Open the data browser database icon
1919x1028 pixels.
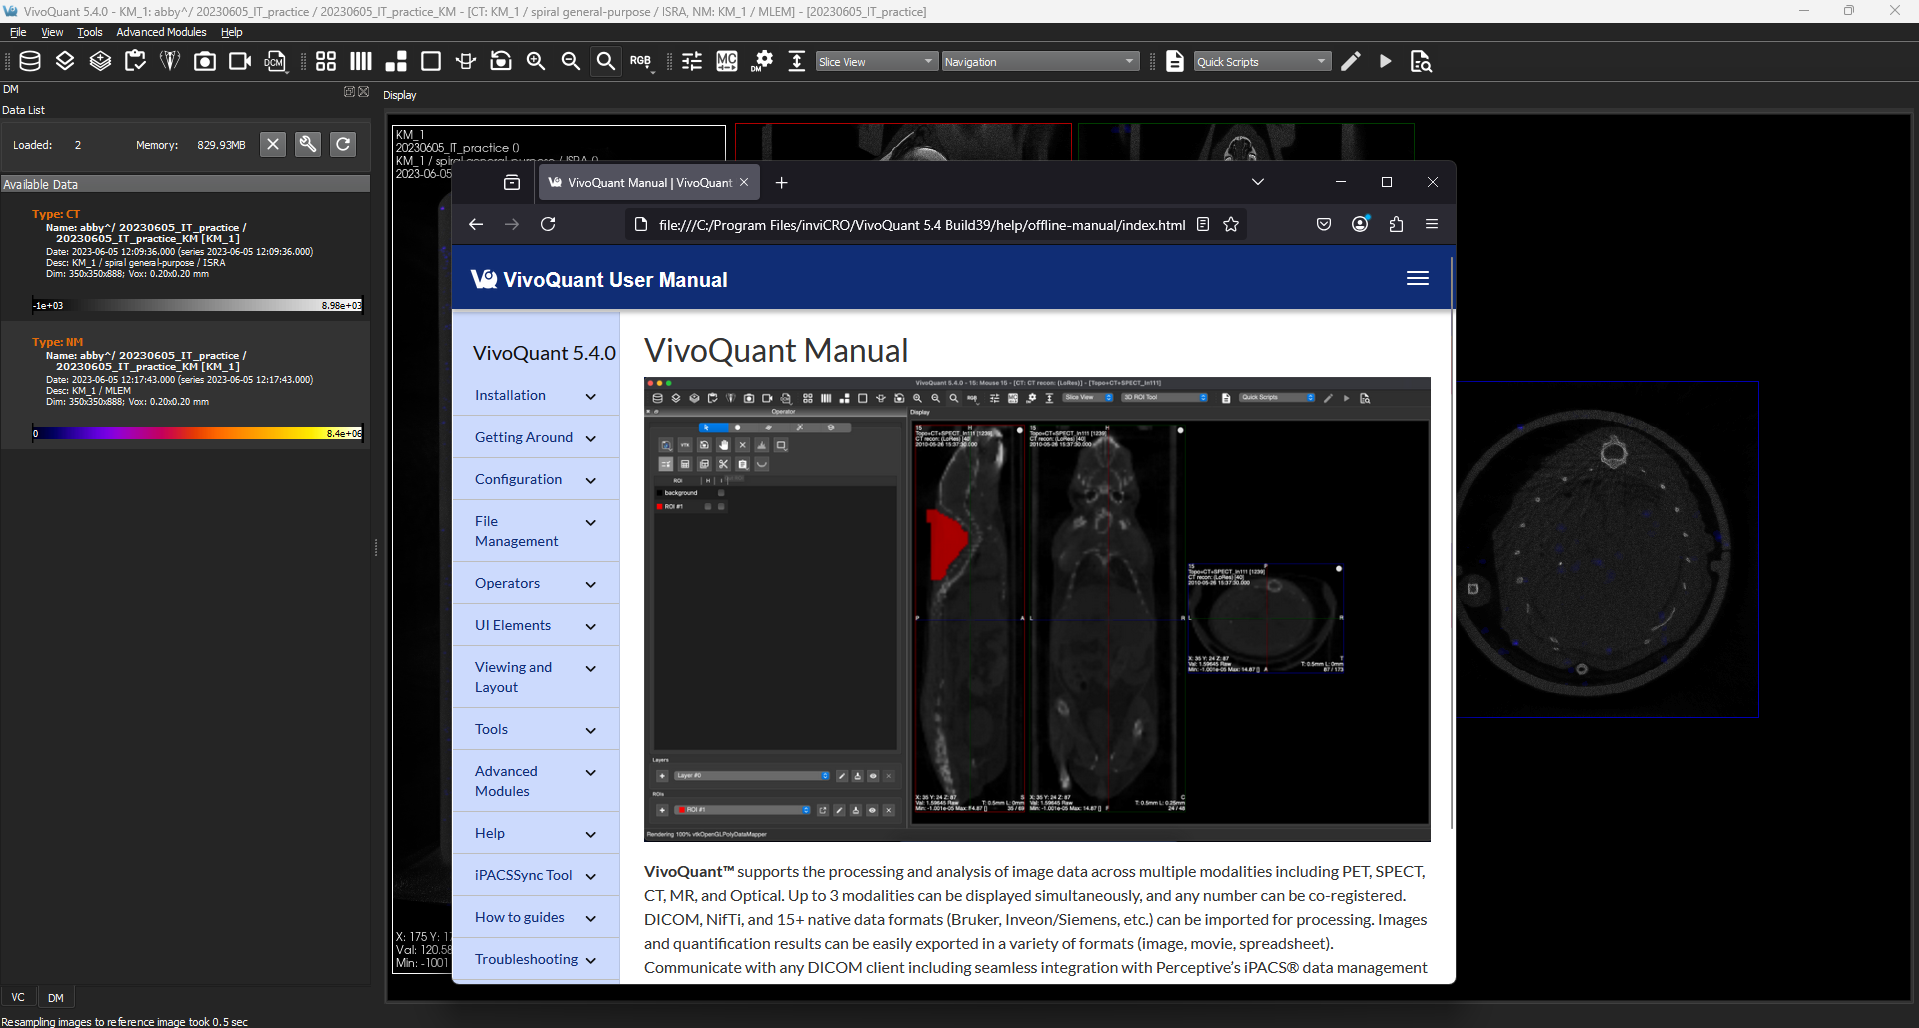(30, 61)
